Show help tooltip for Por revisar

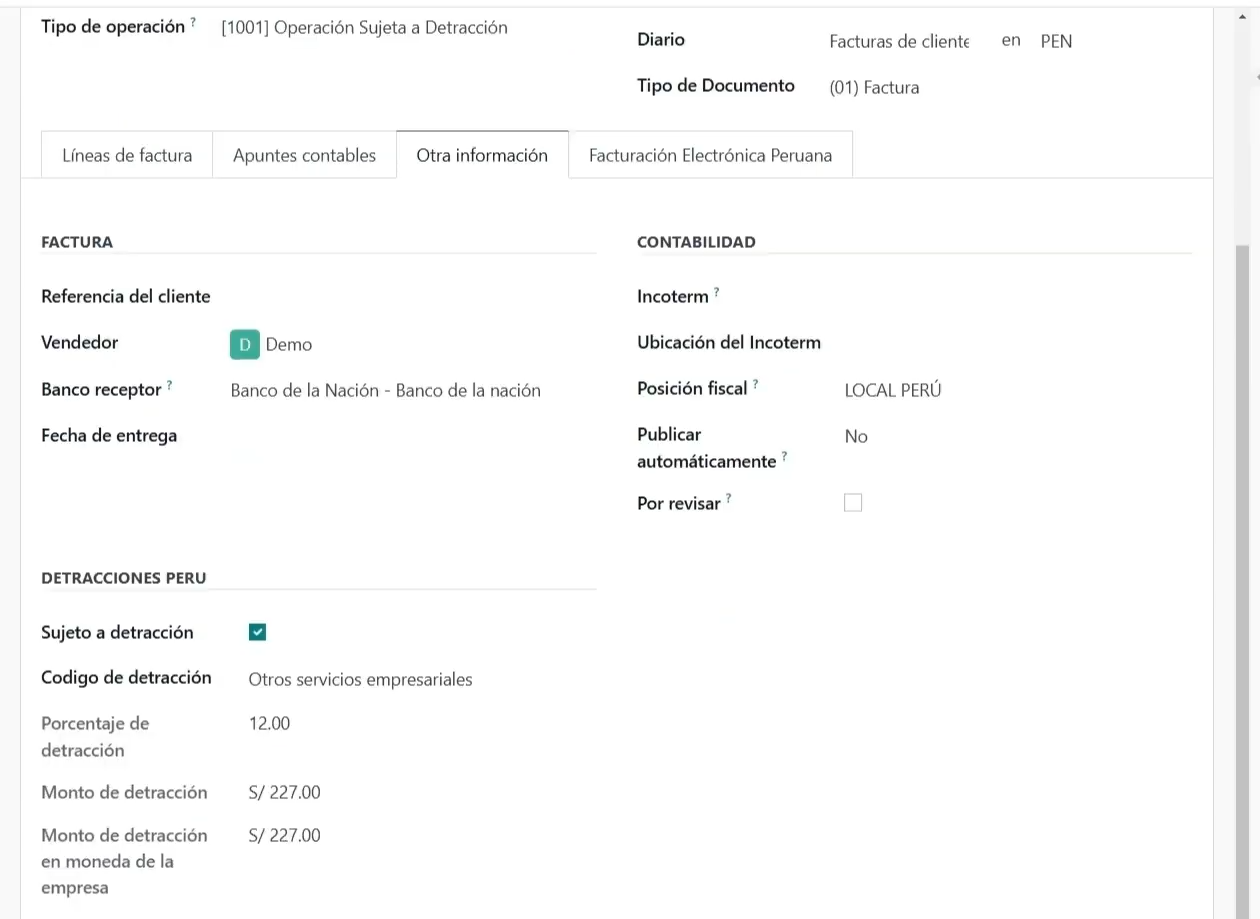tap(729, 498)
